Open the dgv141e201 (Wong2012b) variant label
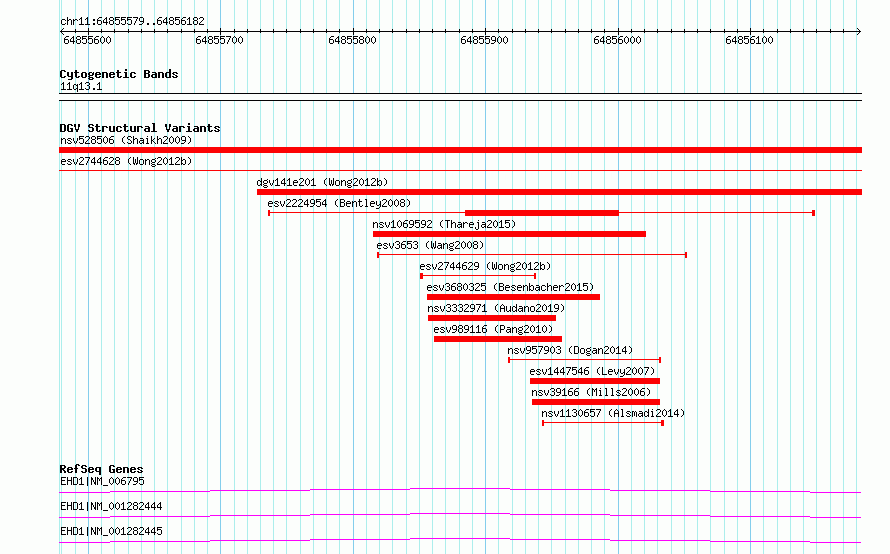Screen dimensions: 890x554 pos(322,182)
